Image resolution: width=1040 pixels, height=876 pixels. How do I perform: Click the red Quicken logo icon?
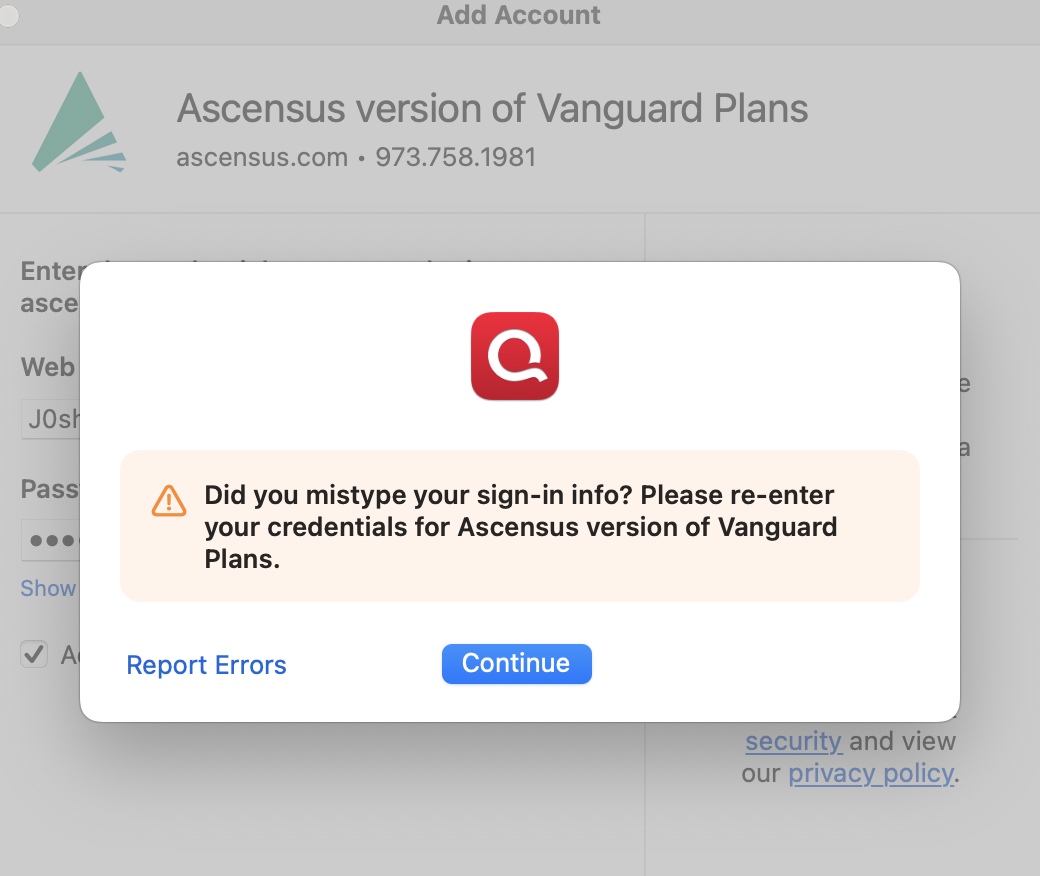514,356
